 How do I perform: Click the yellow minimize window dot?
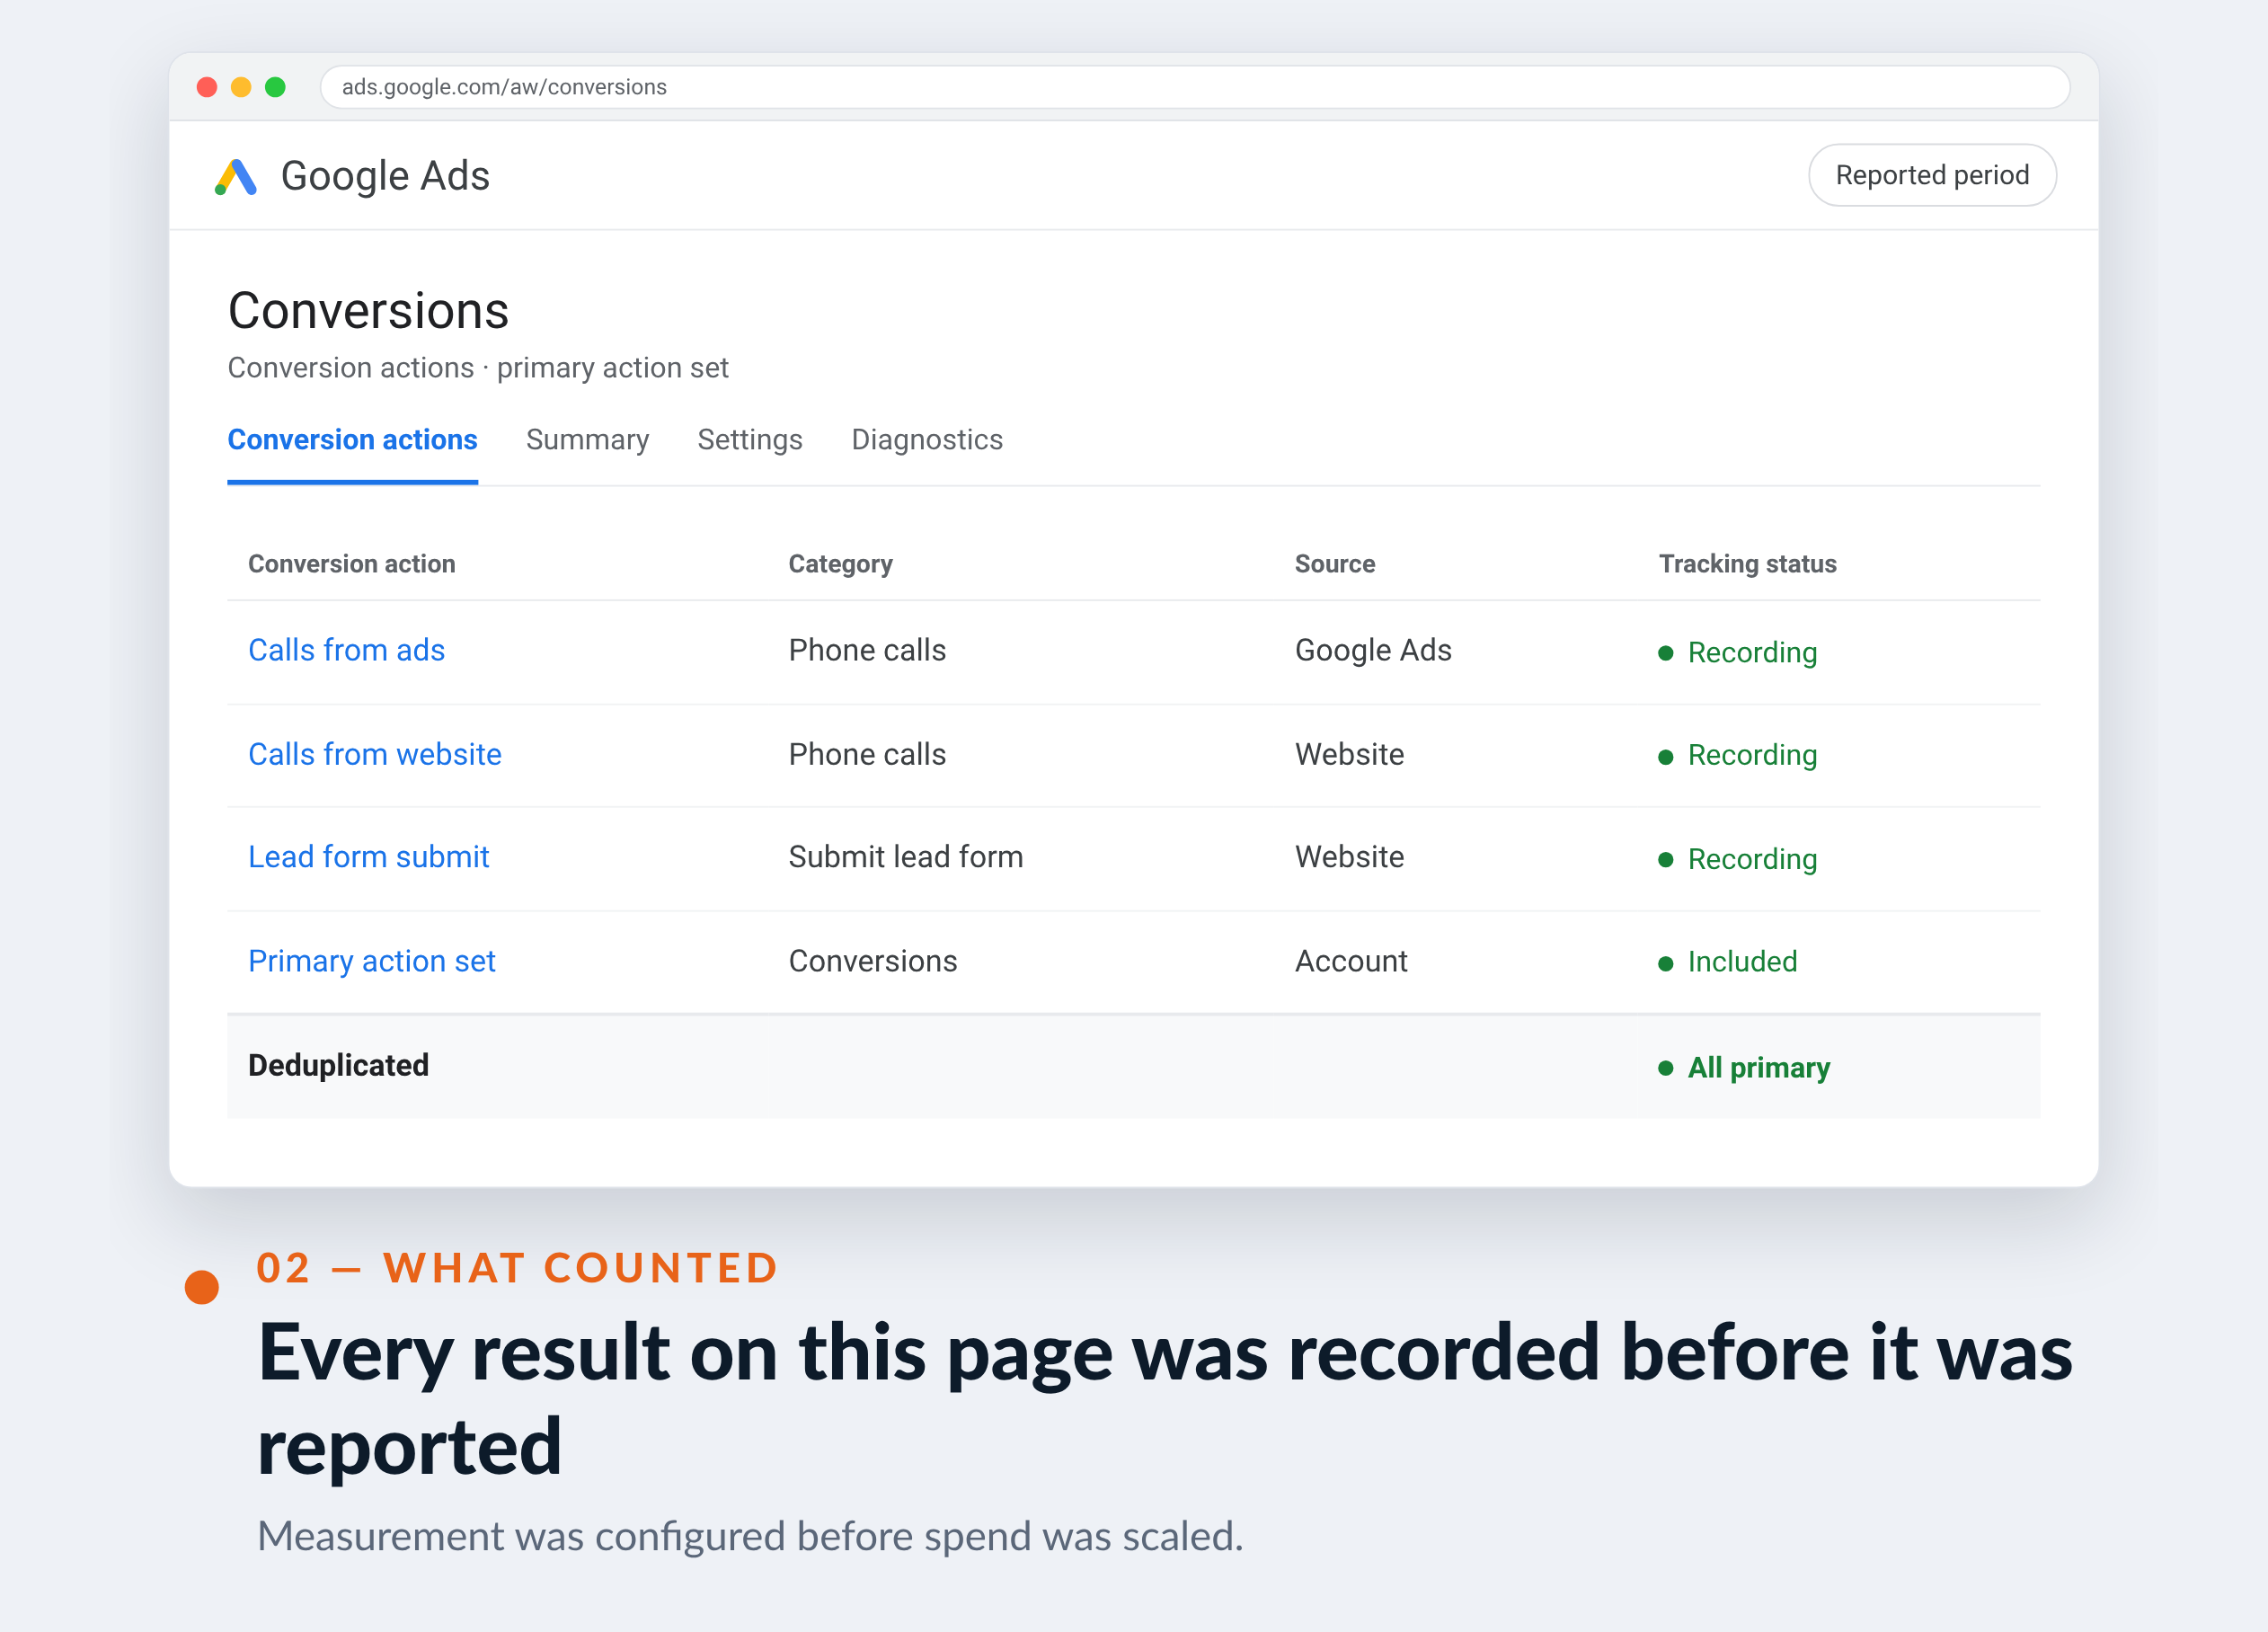[x=241, y=87]
